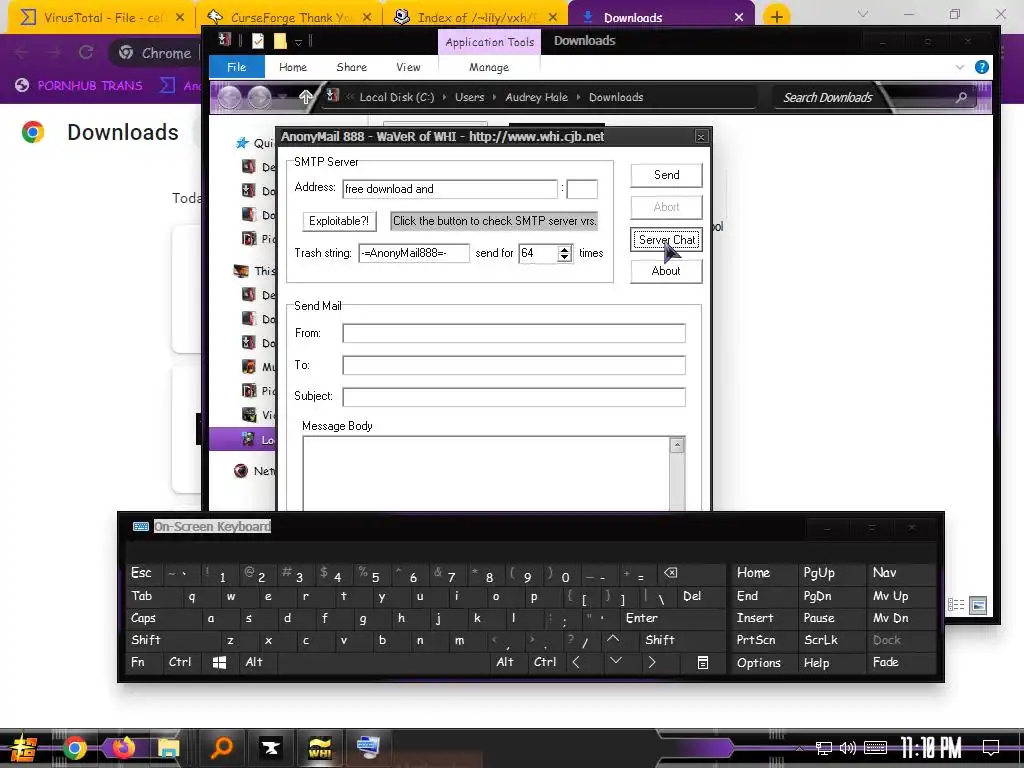Close the AnonyMail 888 dialog
The image size is (1024, 768).
pyautogui.click(x=701, y=136)
